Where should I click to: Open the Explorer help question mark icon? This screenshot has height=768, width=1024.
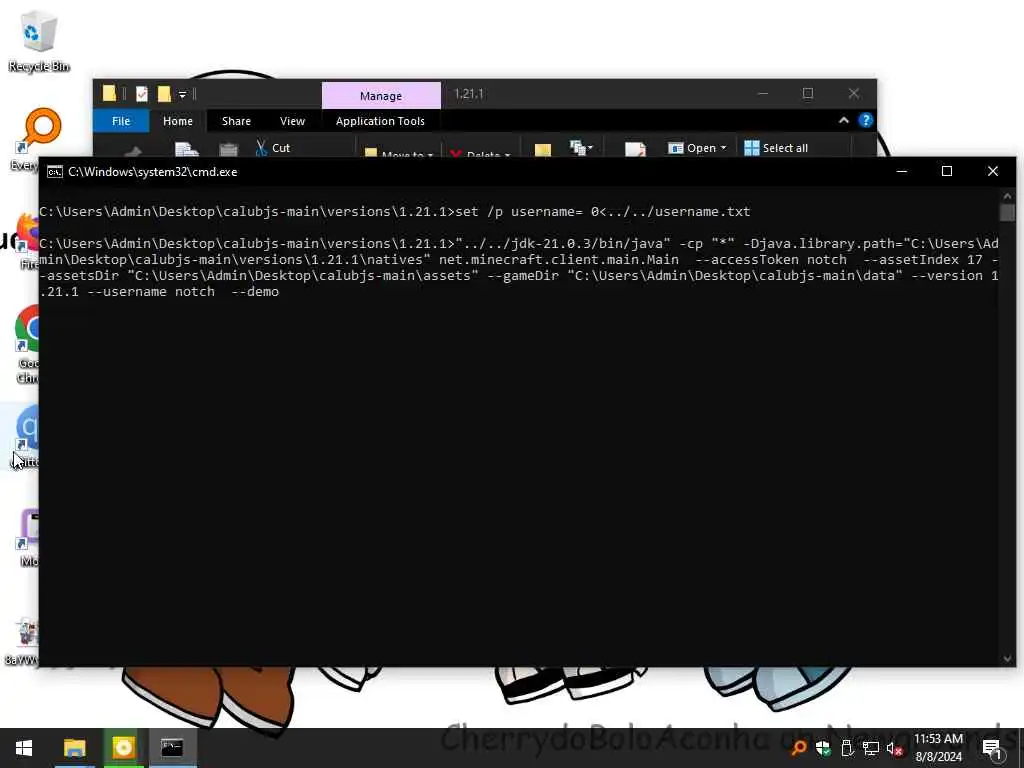pos(865,121)
